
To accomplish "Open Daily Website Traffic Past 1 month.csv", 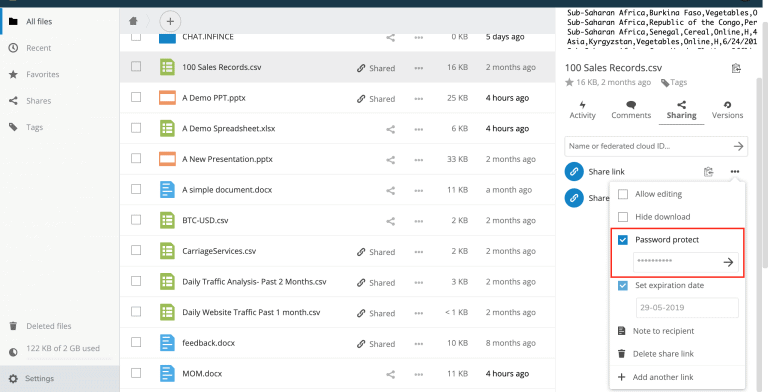I will pyautogui.click(x=251, y=312).
